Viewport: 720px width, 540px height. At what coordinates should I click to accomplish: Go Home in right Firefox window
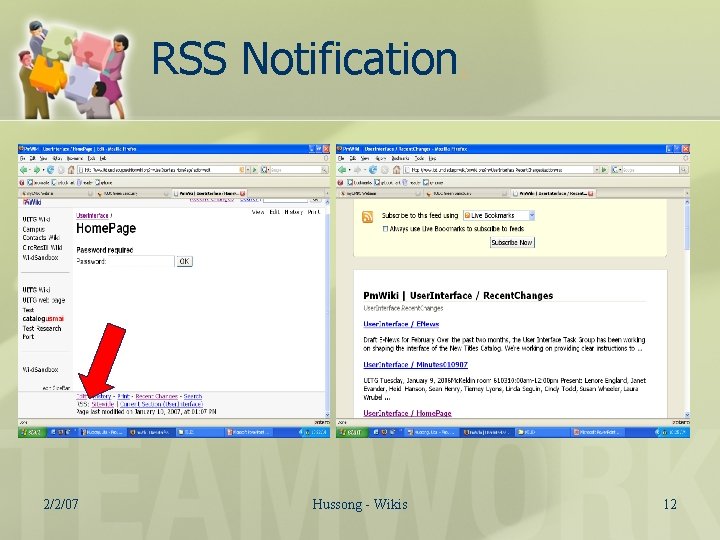396,170
